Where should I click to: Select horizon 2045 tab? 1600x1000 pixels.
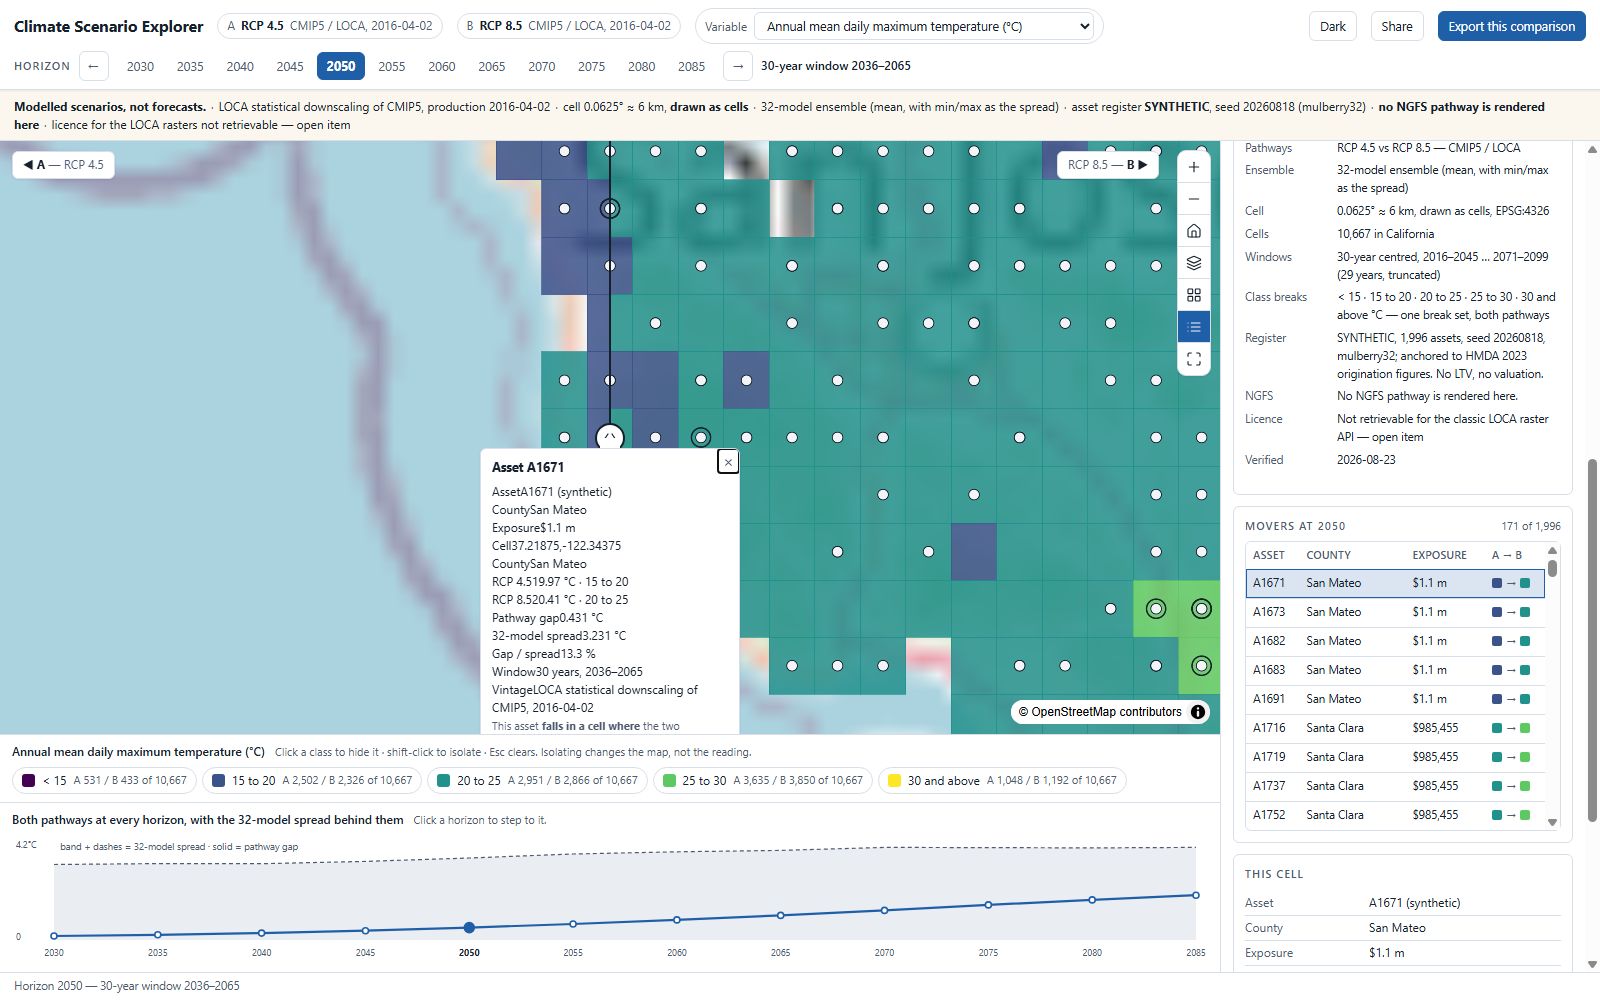[290, 67]
